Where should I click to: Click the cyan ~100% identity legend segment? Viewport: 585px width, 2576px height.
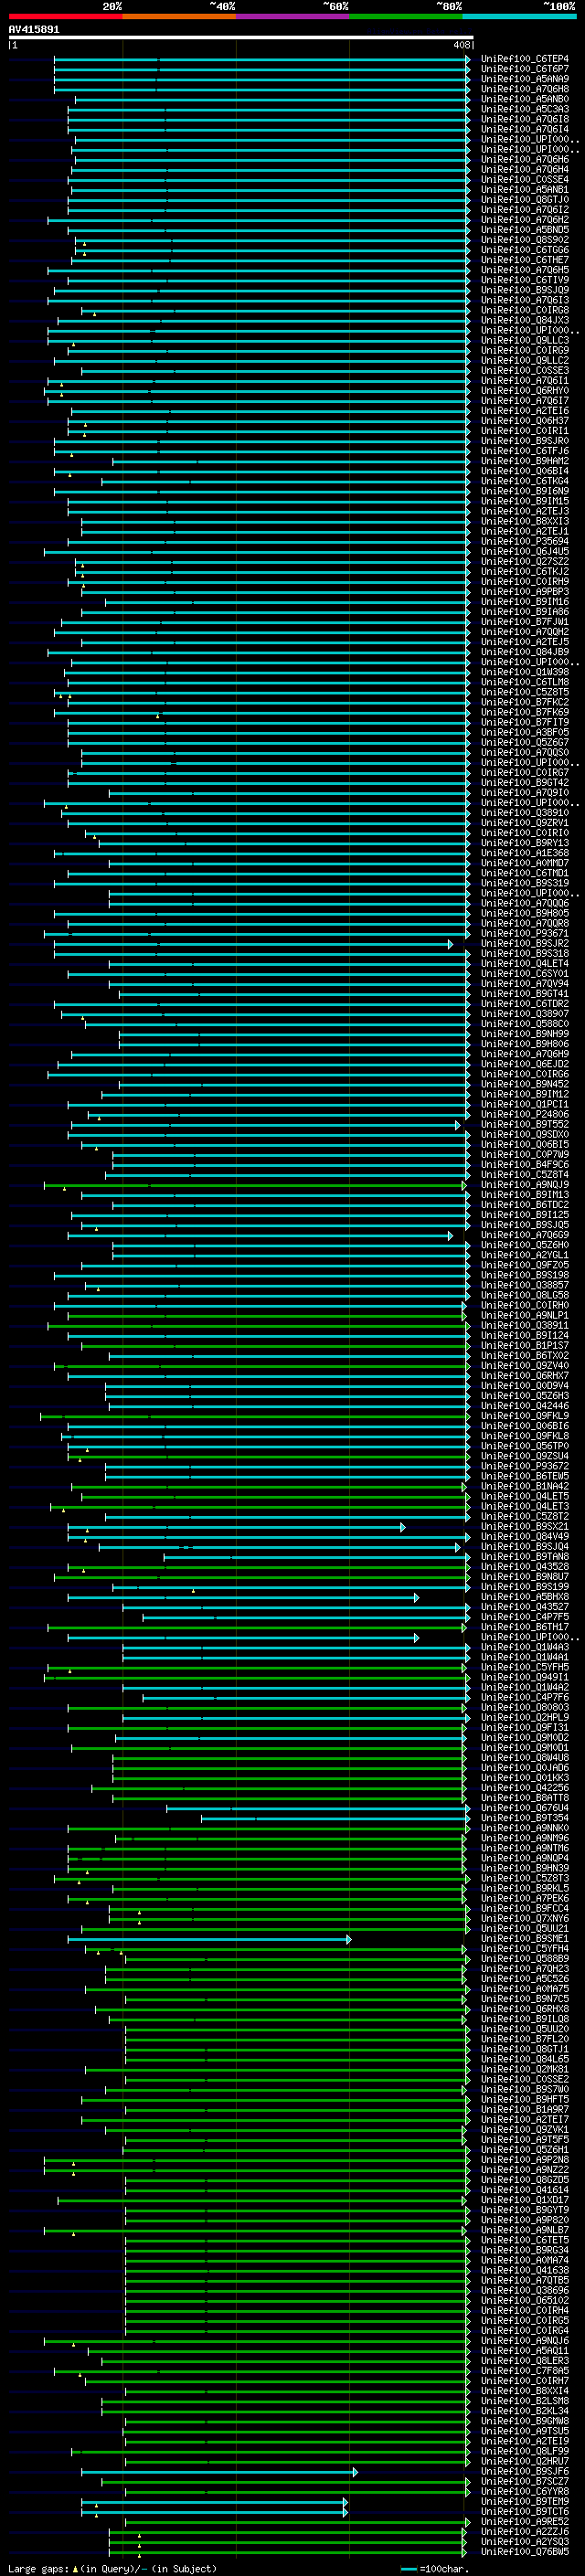click(x=519, y=15)
